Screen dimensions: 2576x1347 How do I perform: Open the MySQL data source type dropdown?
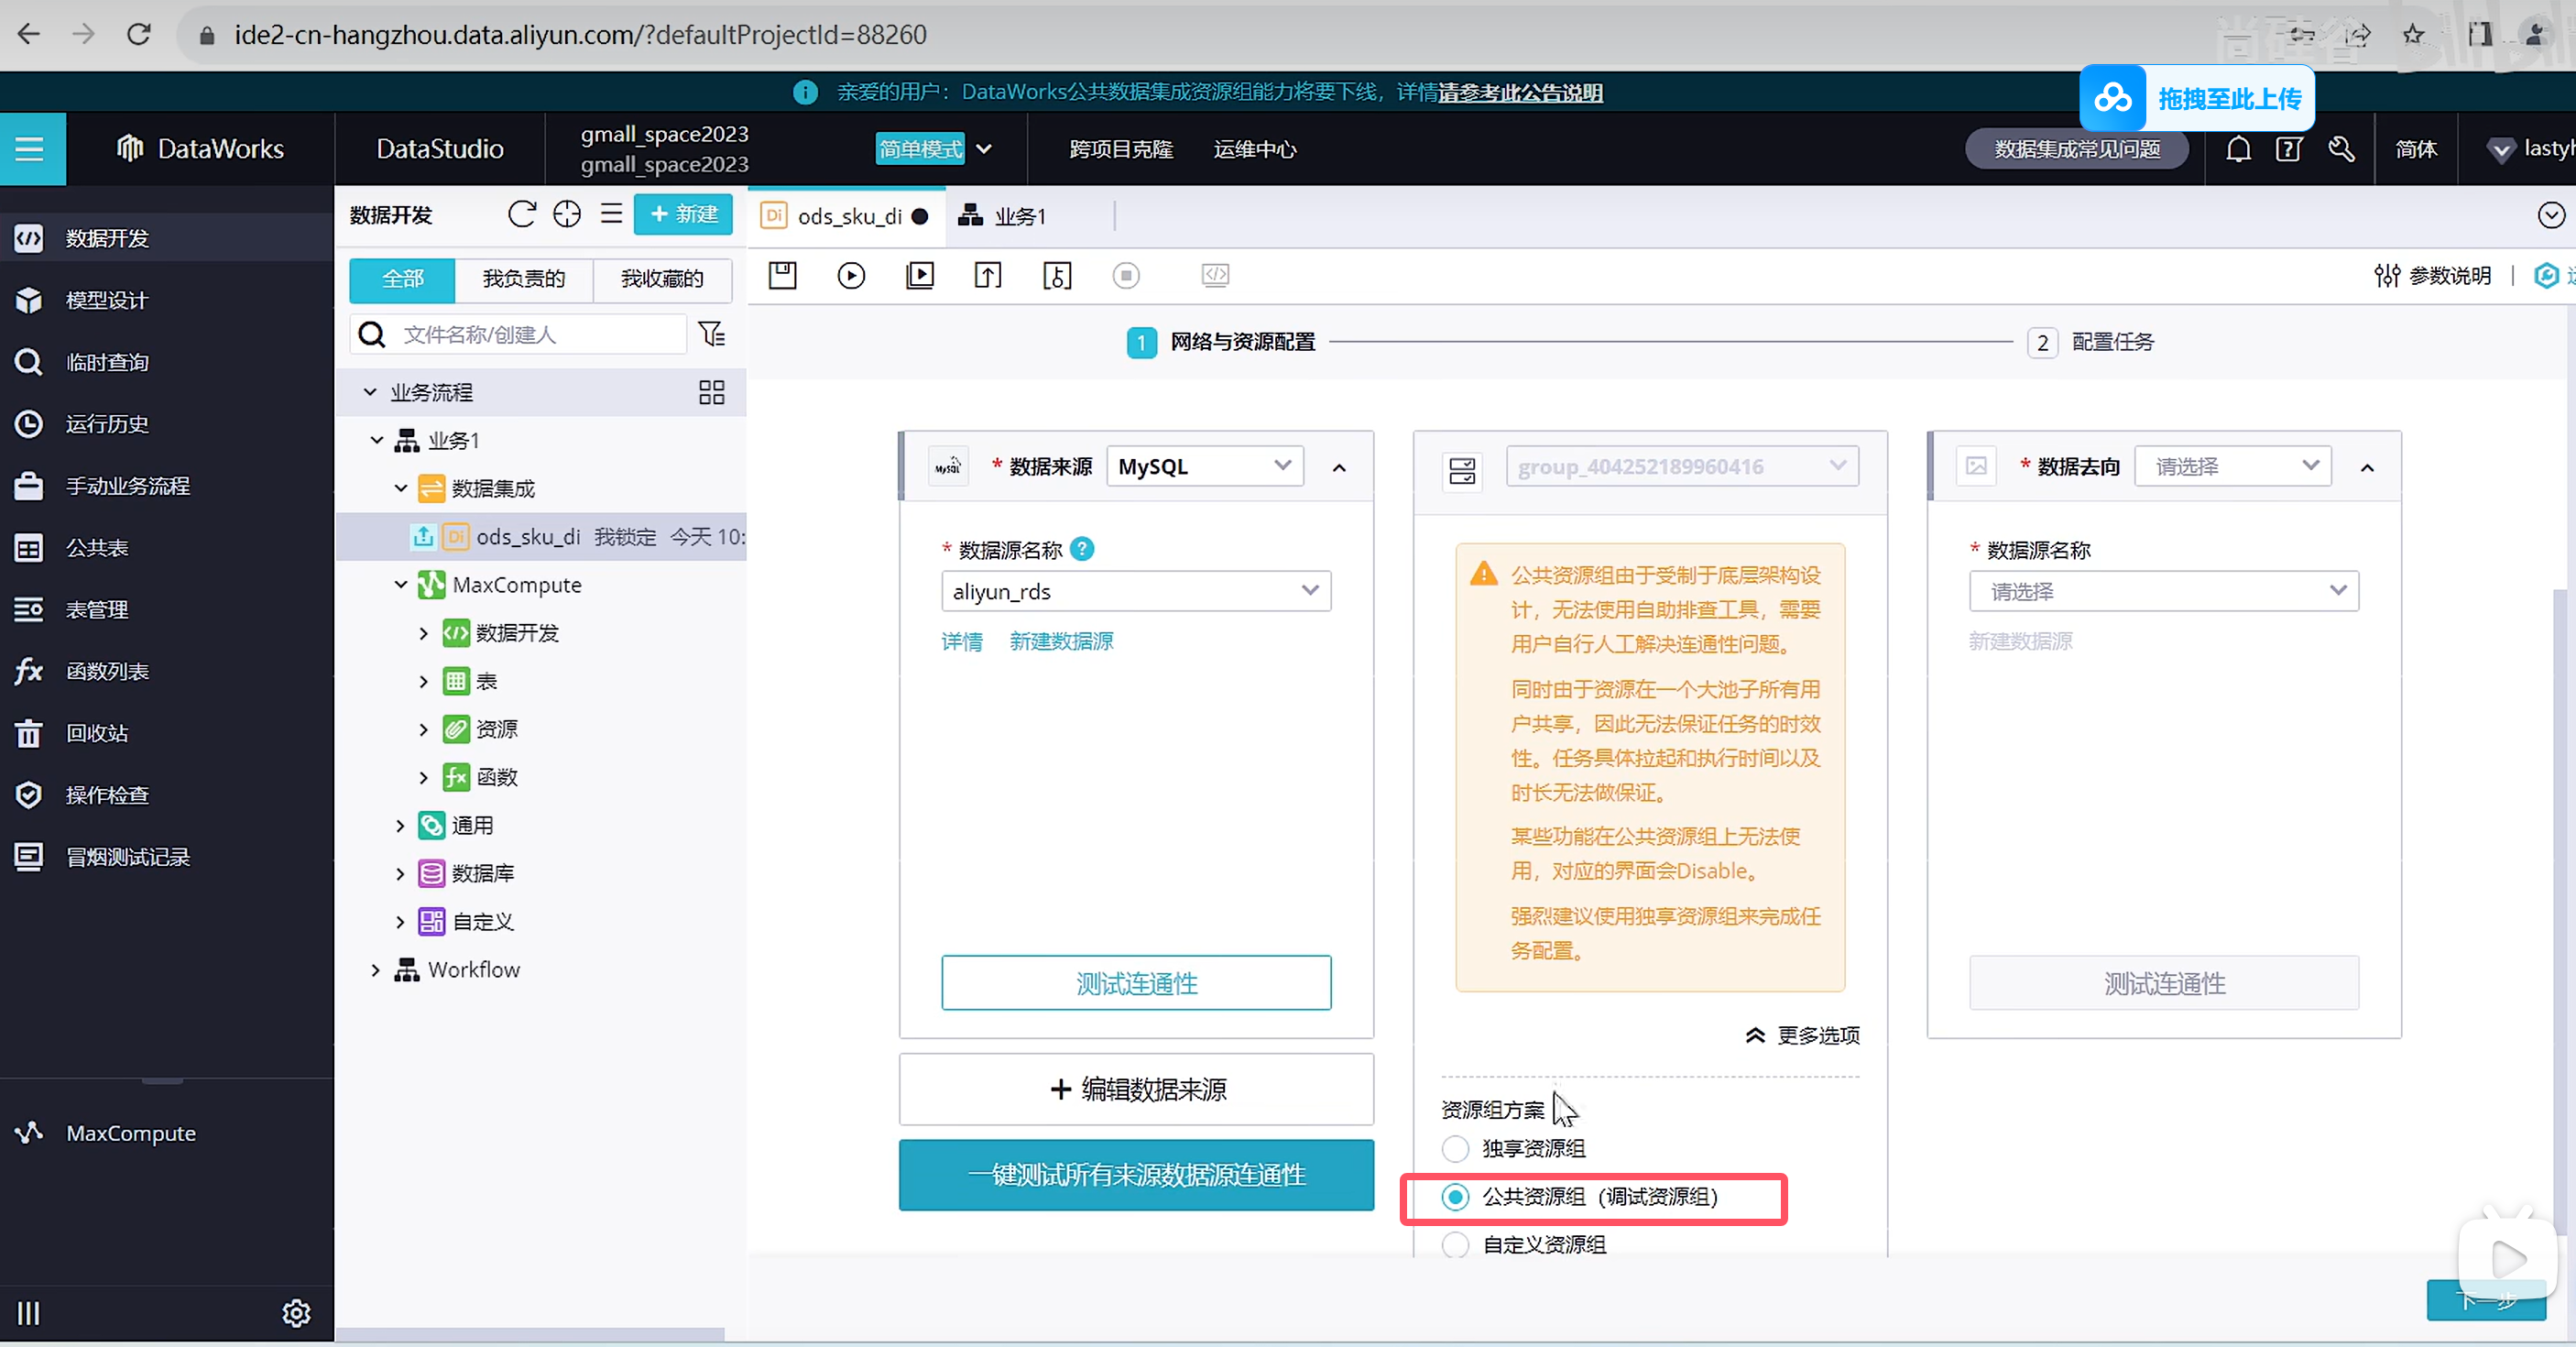point(1204,466)
